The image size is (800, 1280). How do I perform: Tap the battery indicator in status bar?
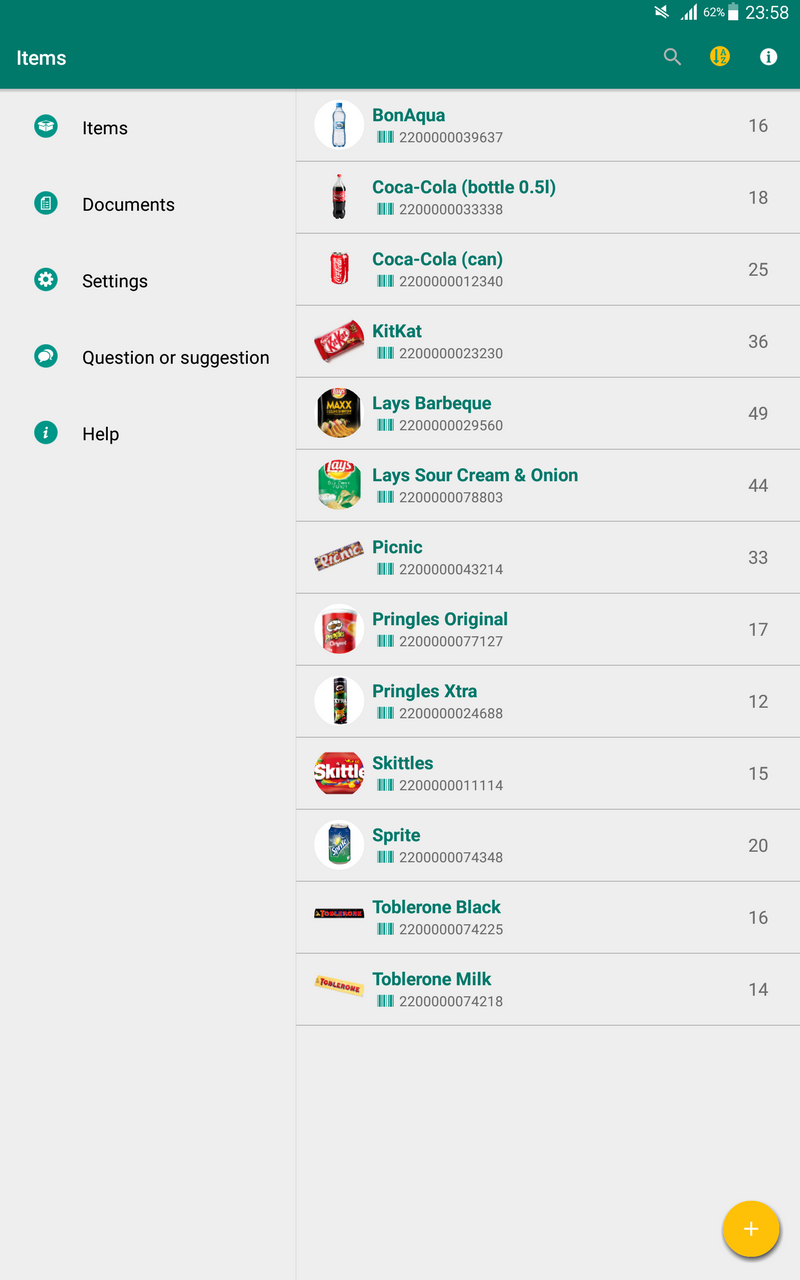[733, 13]
